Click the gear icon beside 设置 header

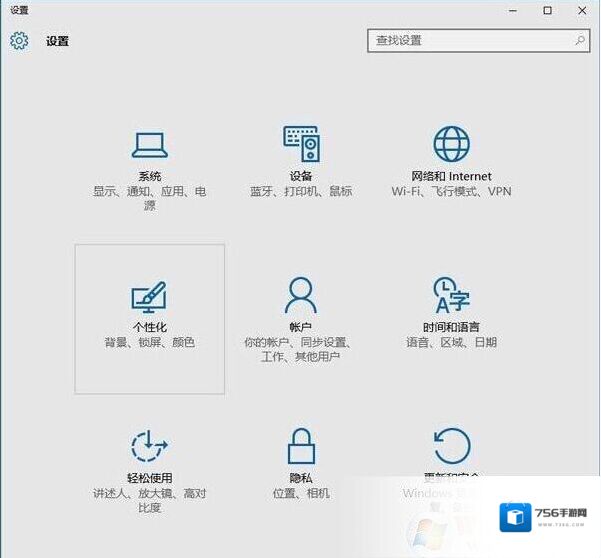[x=19, y=41]
